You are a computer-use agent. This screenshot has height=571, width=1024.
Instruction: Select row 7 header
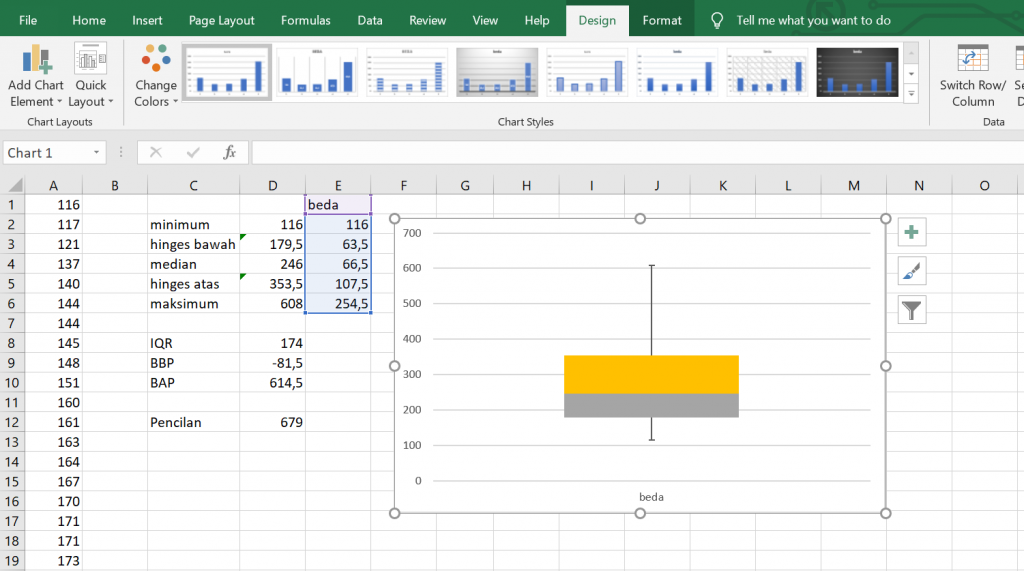pyautogui.click(x=12, y=323)
